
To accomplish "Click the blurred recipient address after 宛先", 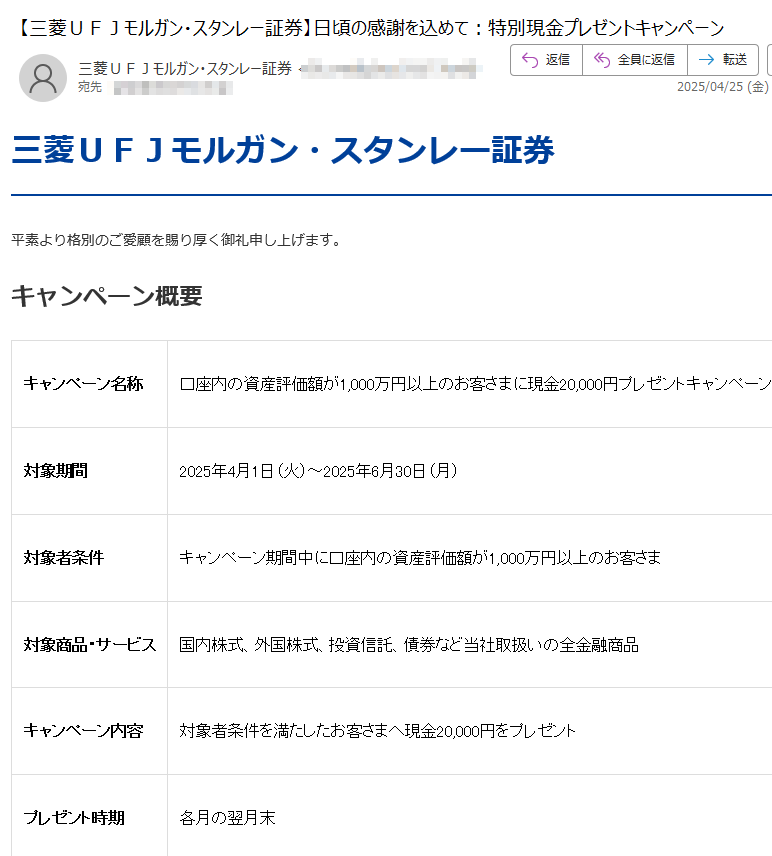I will coord(173,87).
